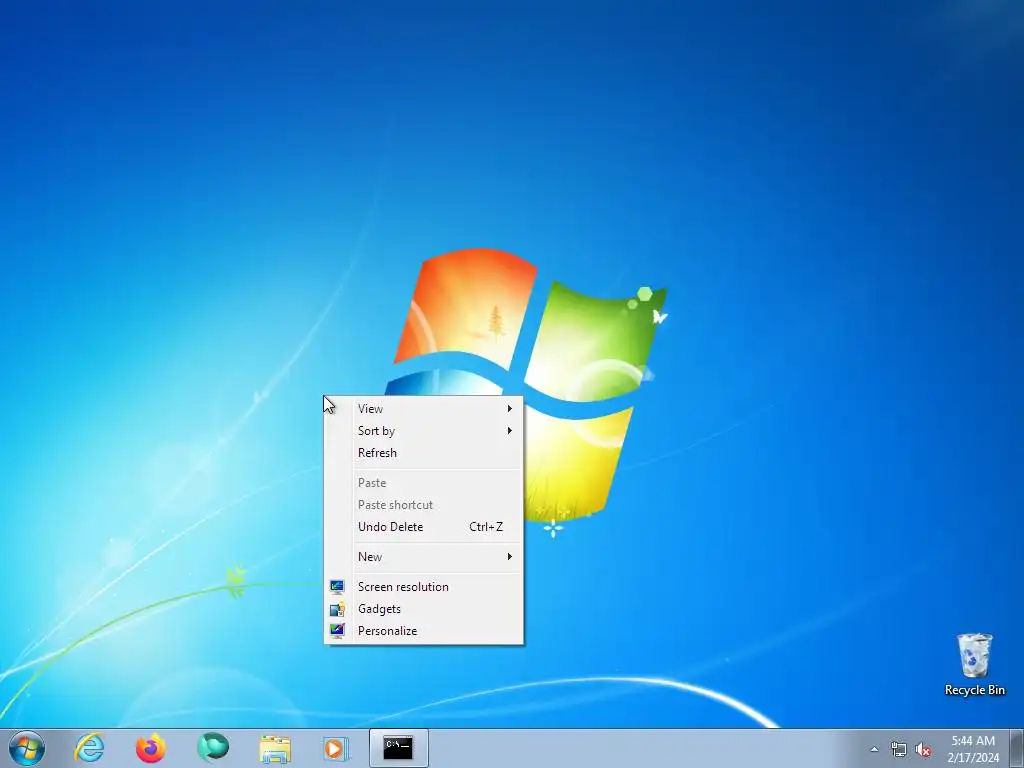This screenshot has height=768, width=1024.
Task: Open Windows Explorer from the taskbar
Action: coord(275,749)
